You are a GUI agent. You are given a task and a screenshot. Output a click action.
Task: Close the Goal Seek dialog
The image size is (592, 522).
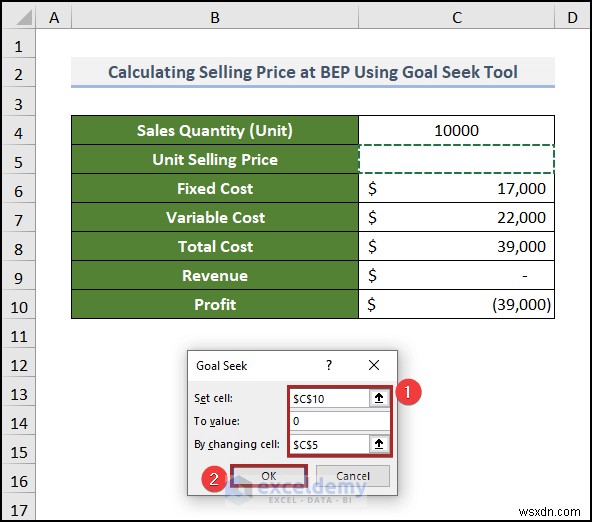tap(374, 365)
